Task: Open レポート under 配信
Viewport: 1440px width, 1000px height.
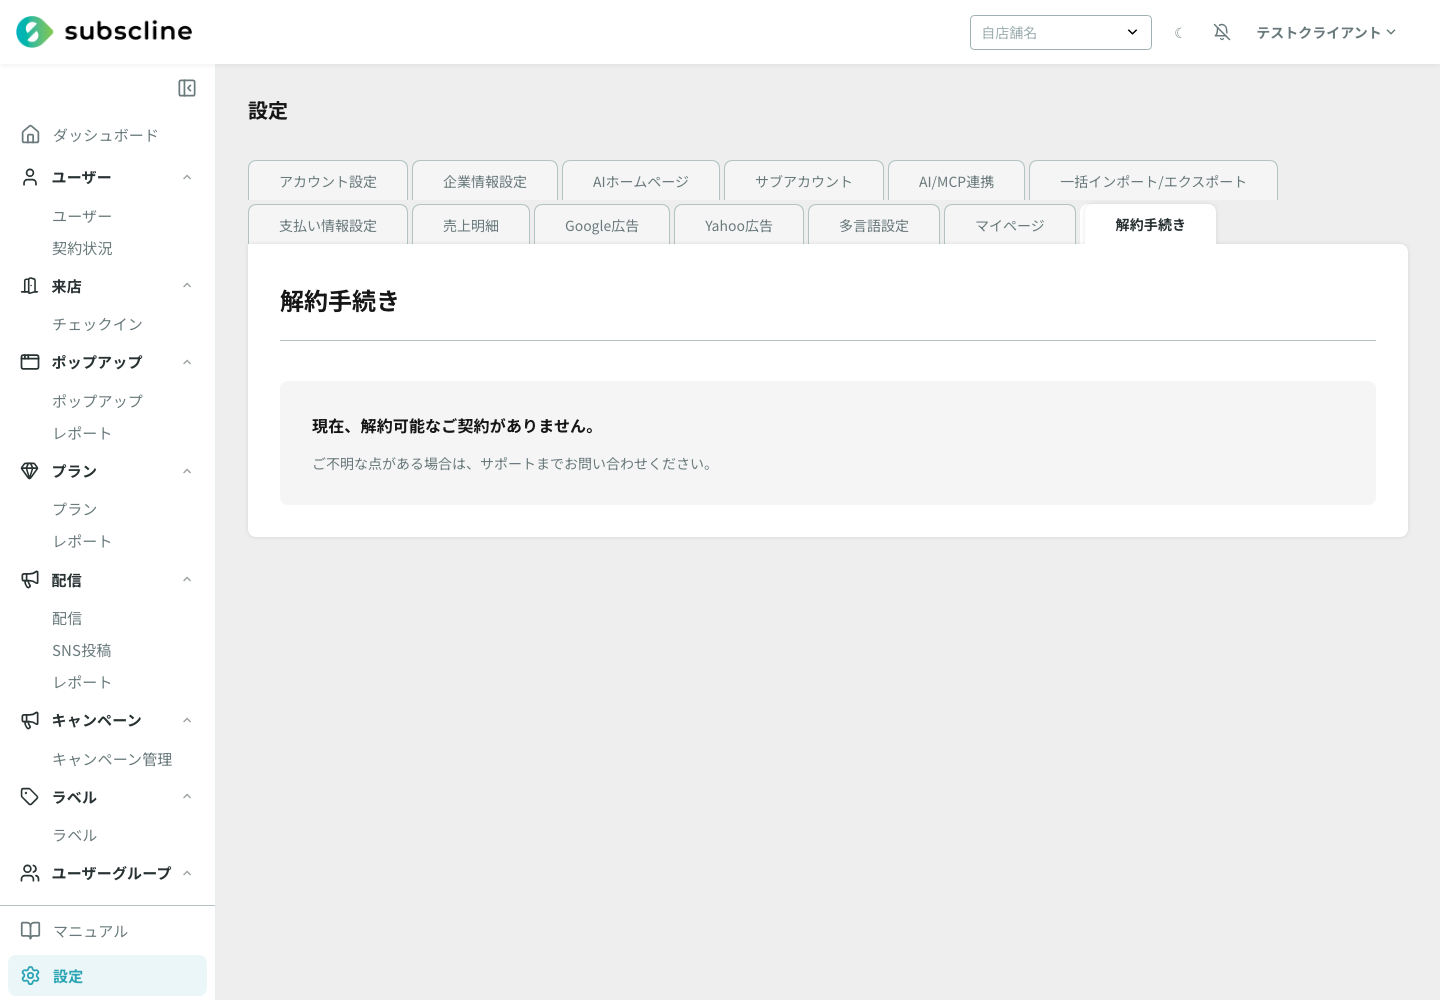Action: coord(82,682)
